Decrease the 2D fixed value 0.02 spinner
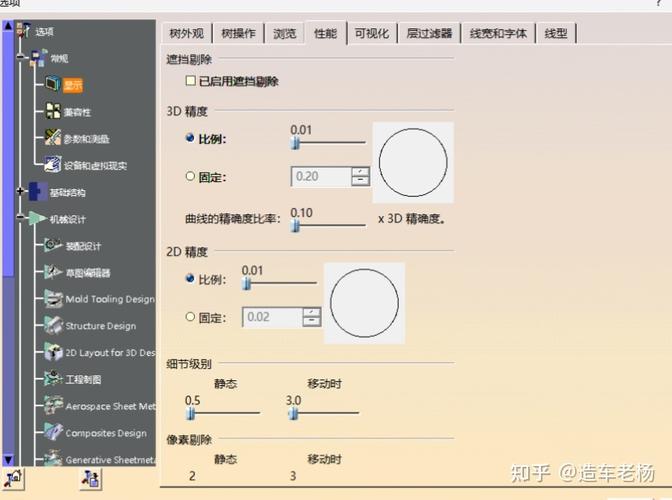Image resolution: width=672 pixels, height=500 pixels. 312,322
